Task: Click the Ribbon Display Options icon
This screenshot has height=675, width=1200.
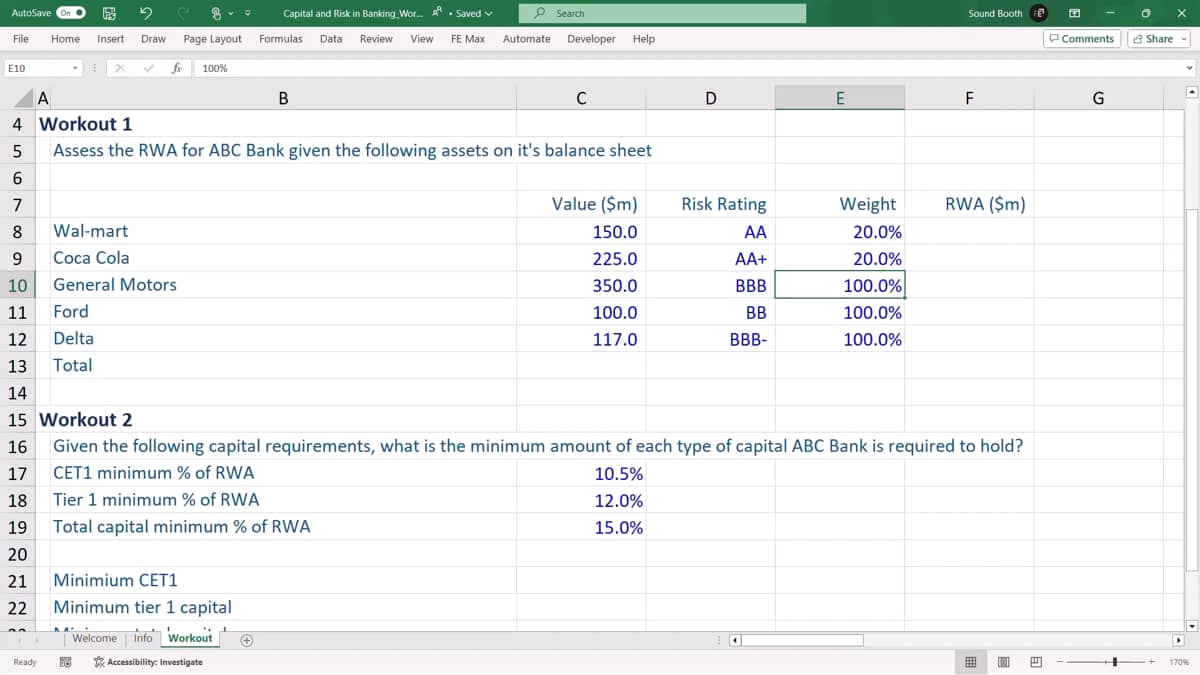Action: [x=1074, y=13]
